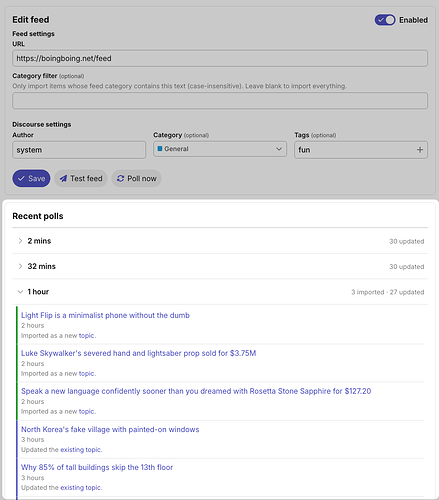439x500 pixels.
Task: Toggle the Enabled feed switch
Action: tap(385, 20)
